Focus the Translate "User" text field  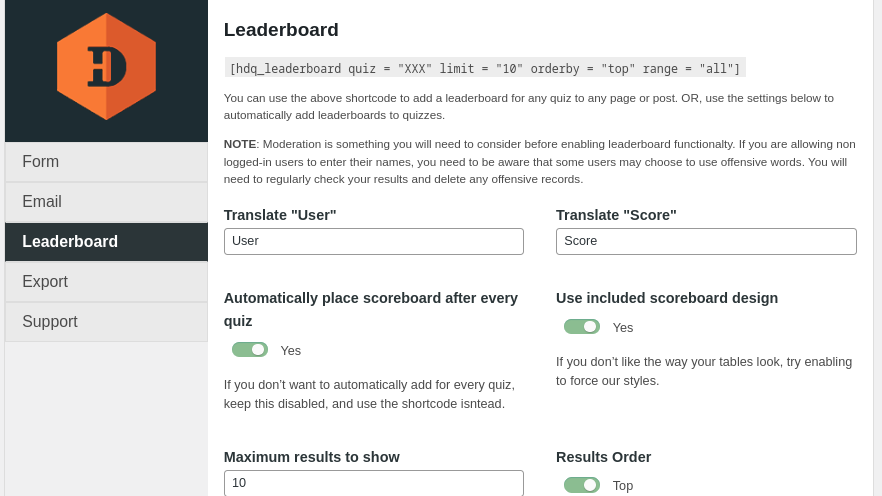373,241
